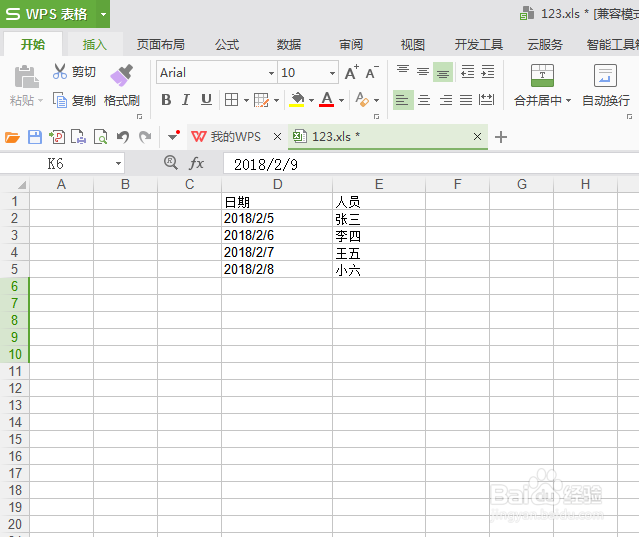Align text to middle of cell
The width and height of the screenshot is (639, 537).
point(423,72)
